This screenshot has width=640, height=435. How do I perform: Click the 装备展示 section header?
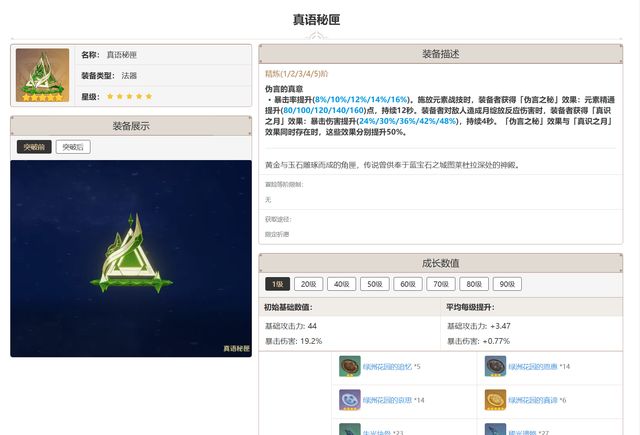coord(131,126)
